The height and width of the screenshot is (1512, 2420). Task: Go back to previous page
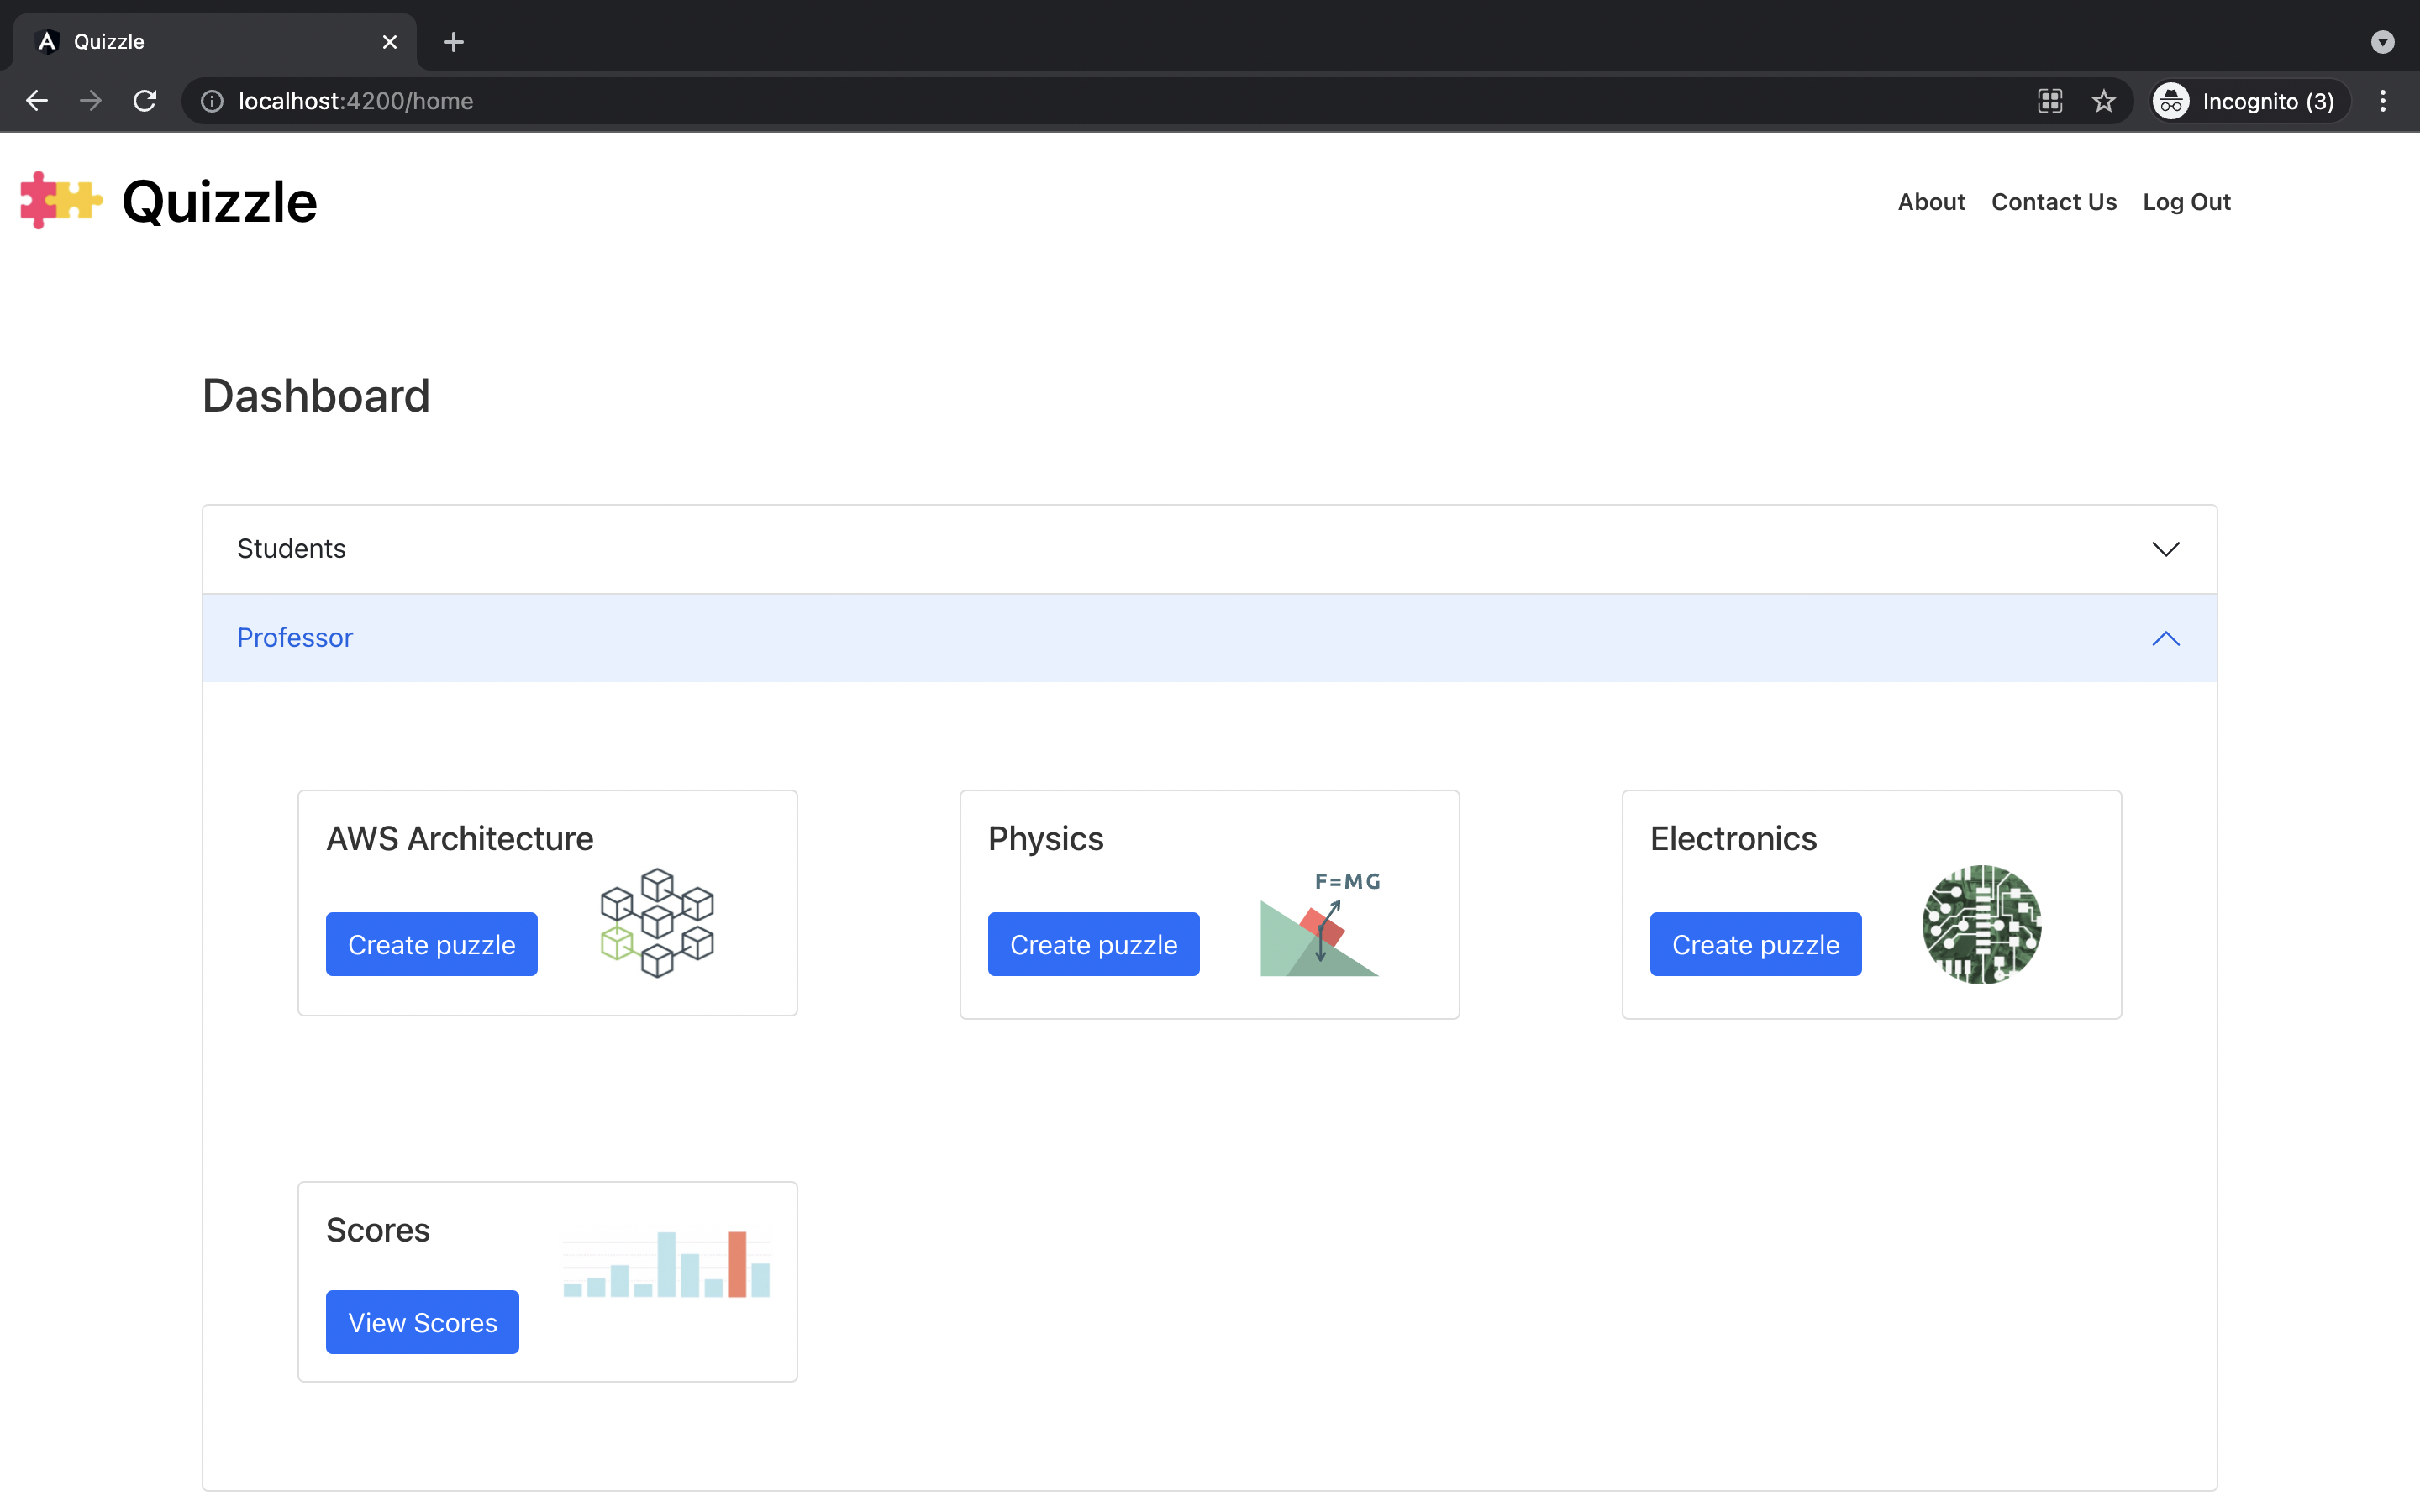pos(37,101)
